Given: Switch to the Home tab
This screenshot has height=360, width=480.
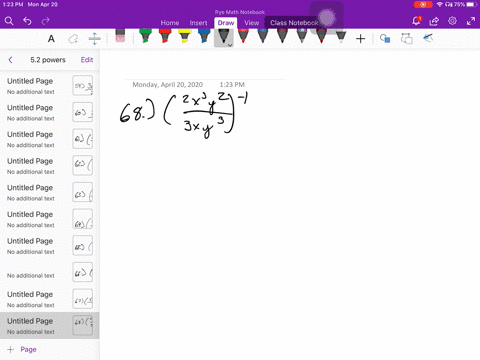Looking at the screenshot, I should tap(170, 23).
